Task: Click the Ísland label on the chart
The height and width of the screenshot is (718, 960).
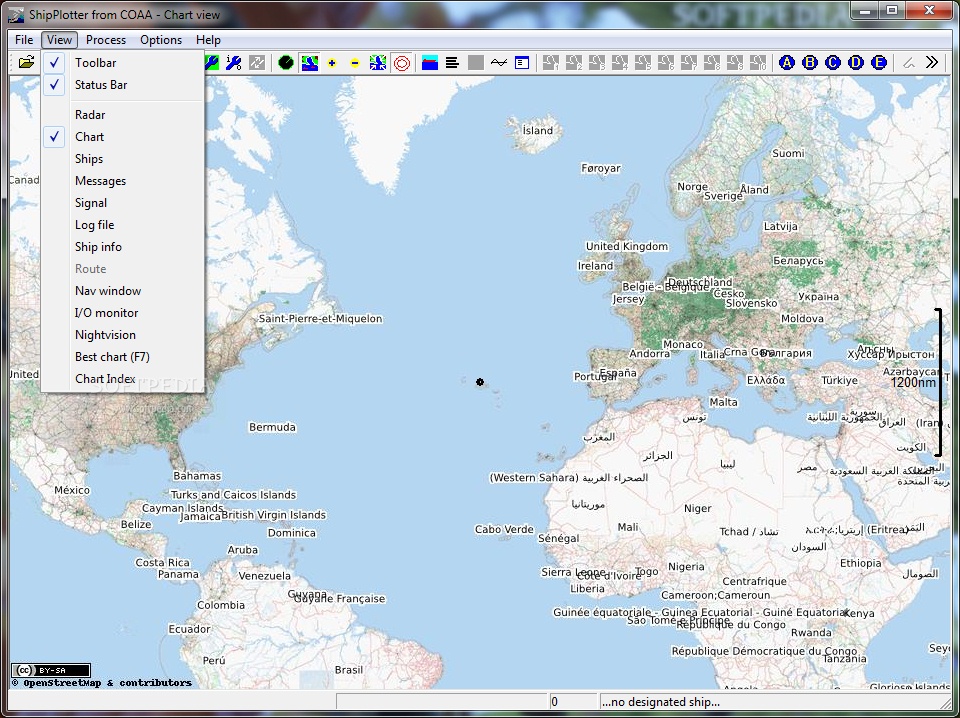Action: [x=538, y=130]
